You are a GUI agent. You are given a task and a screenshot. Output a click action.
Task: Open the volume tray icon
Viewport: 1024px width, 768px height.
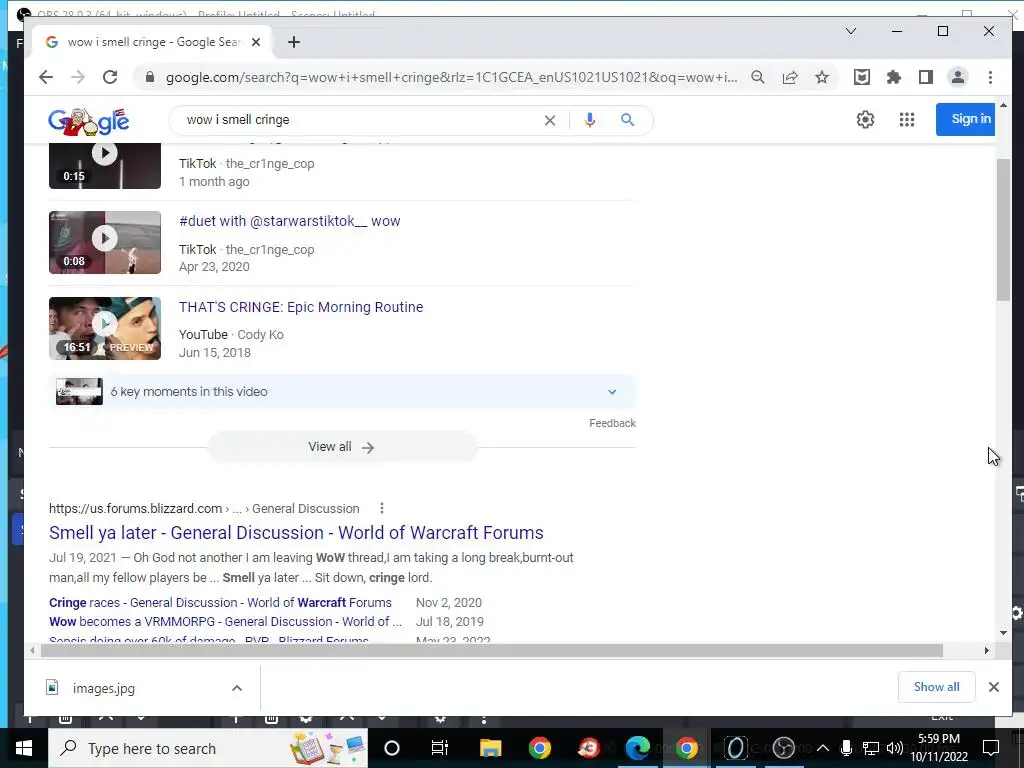click(x=895, y=748)
